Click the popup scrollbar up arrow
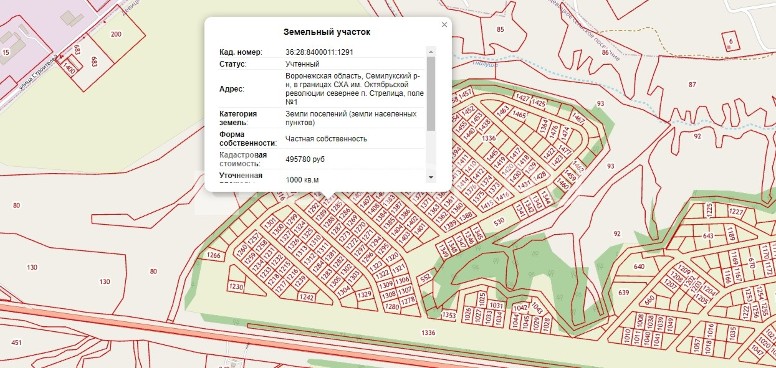This screenshot has width=776, height=368. 431,51
